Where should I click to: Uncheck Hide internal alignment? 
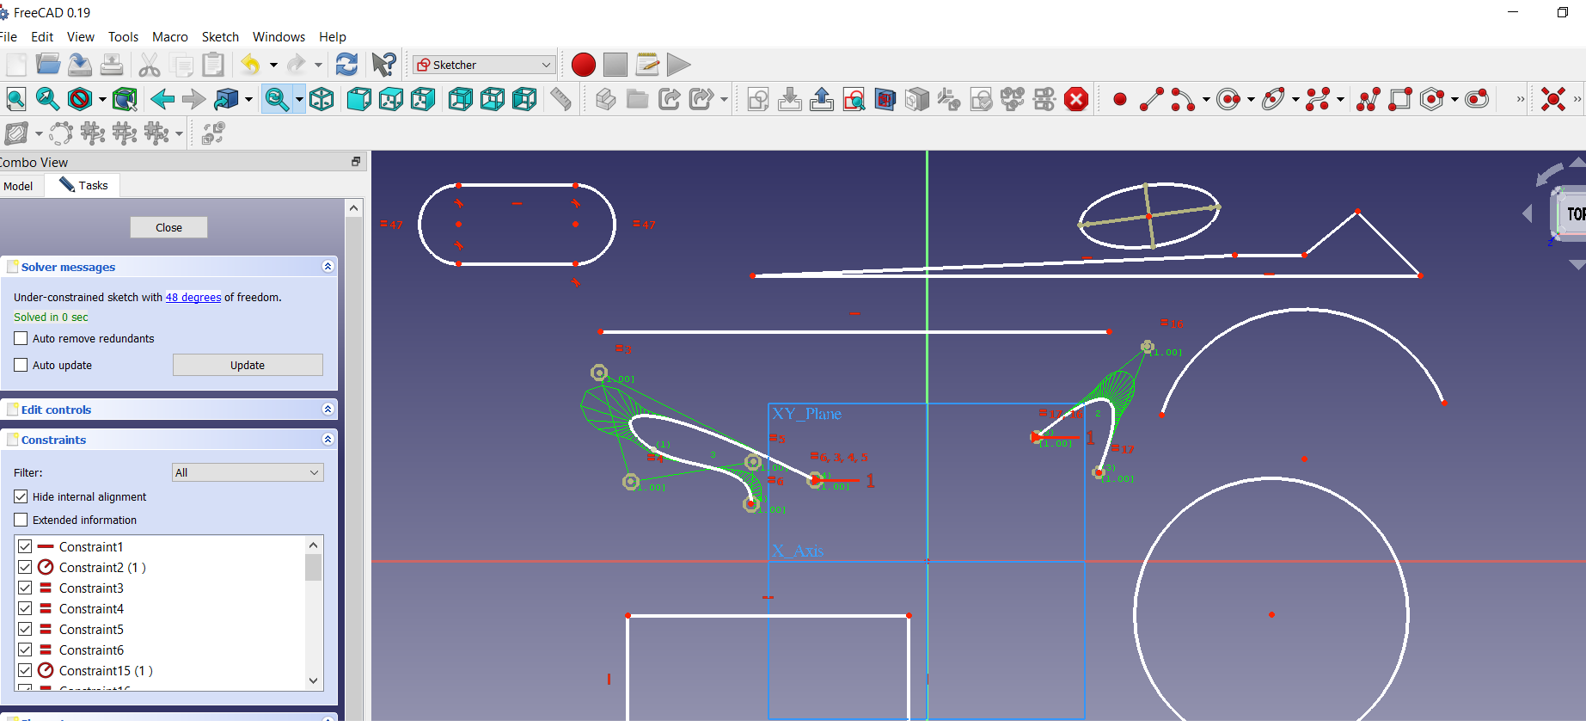click(21, 497)
